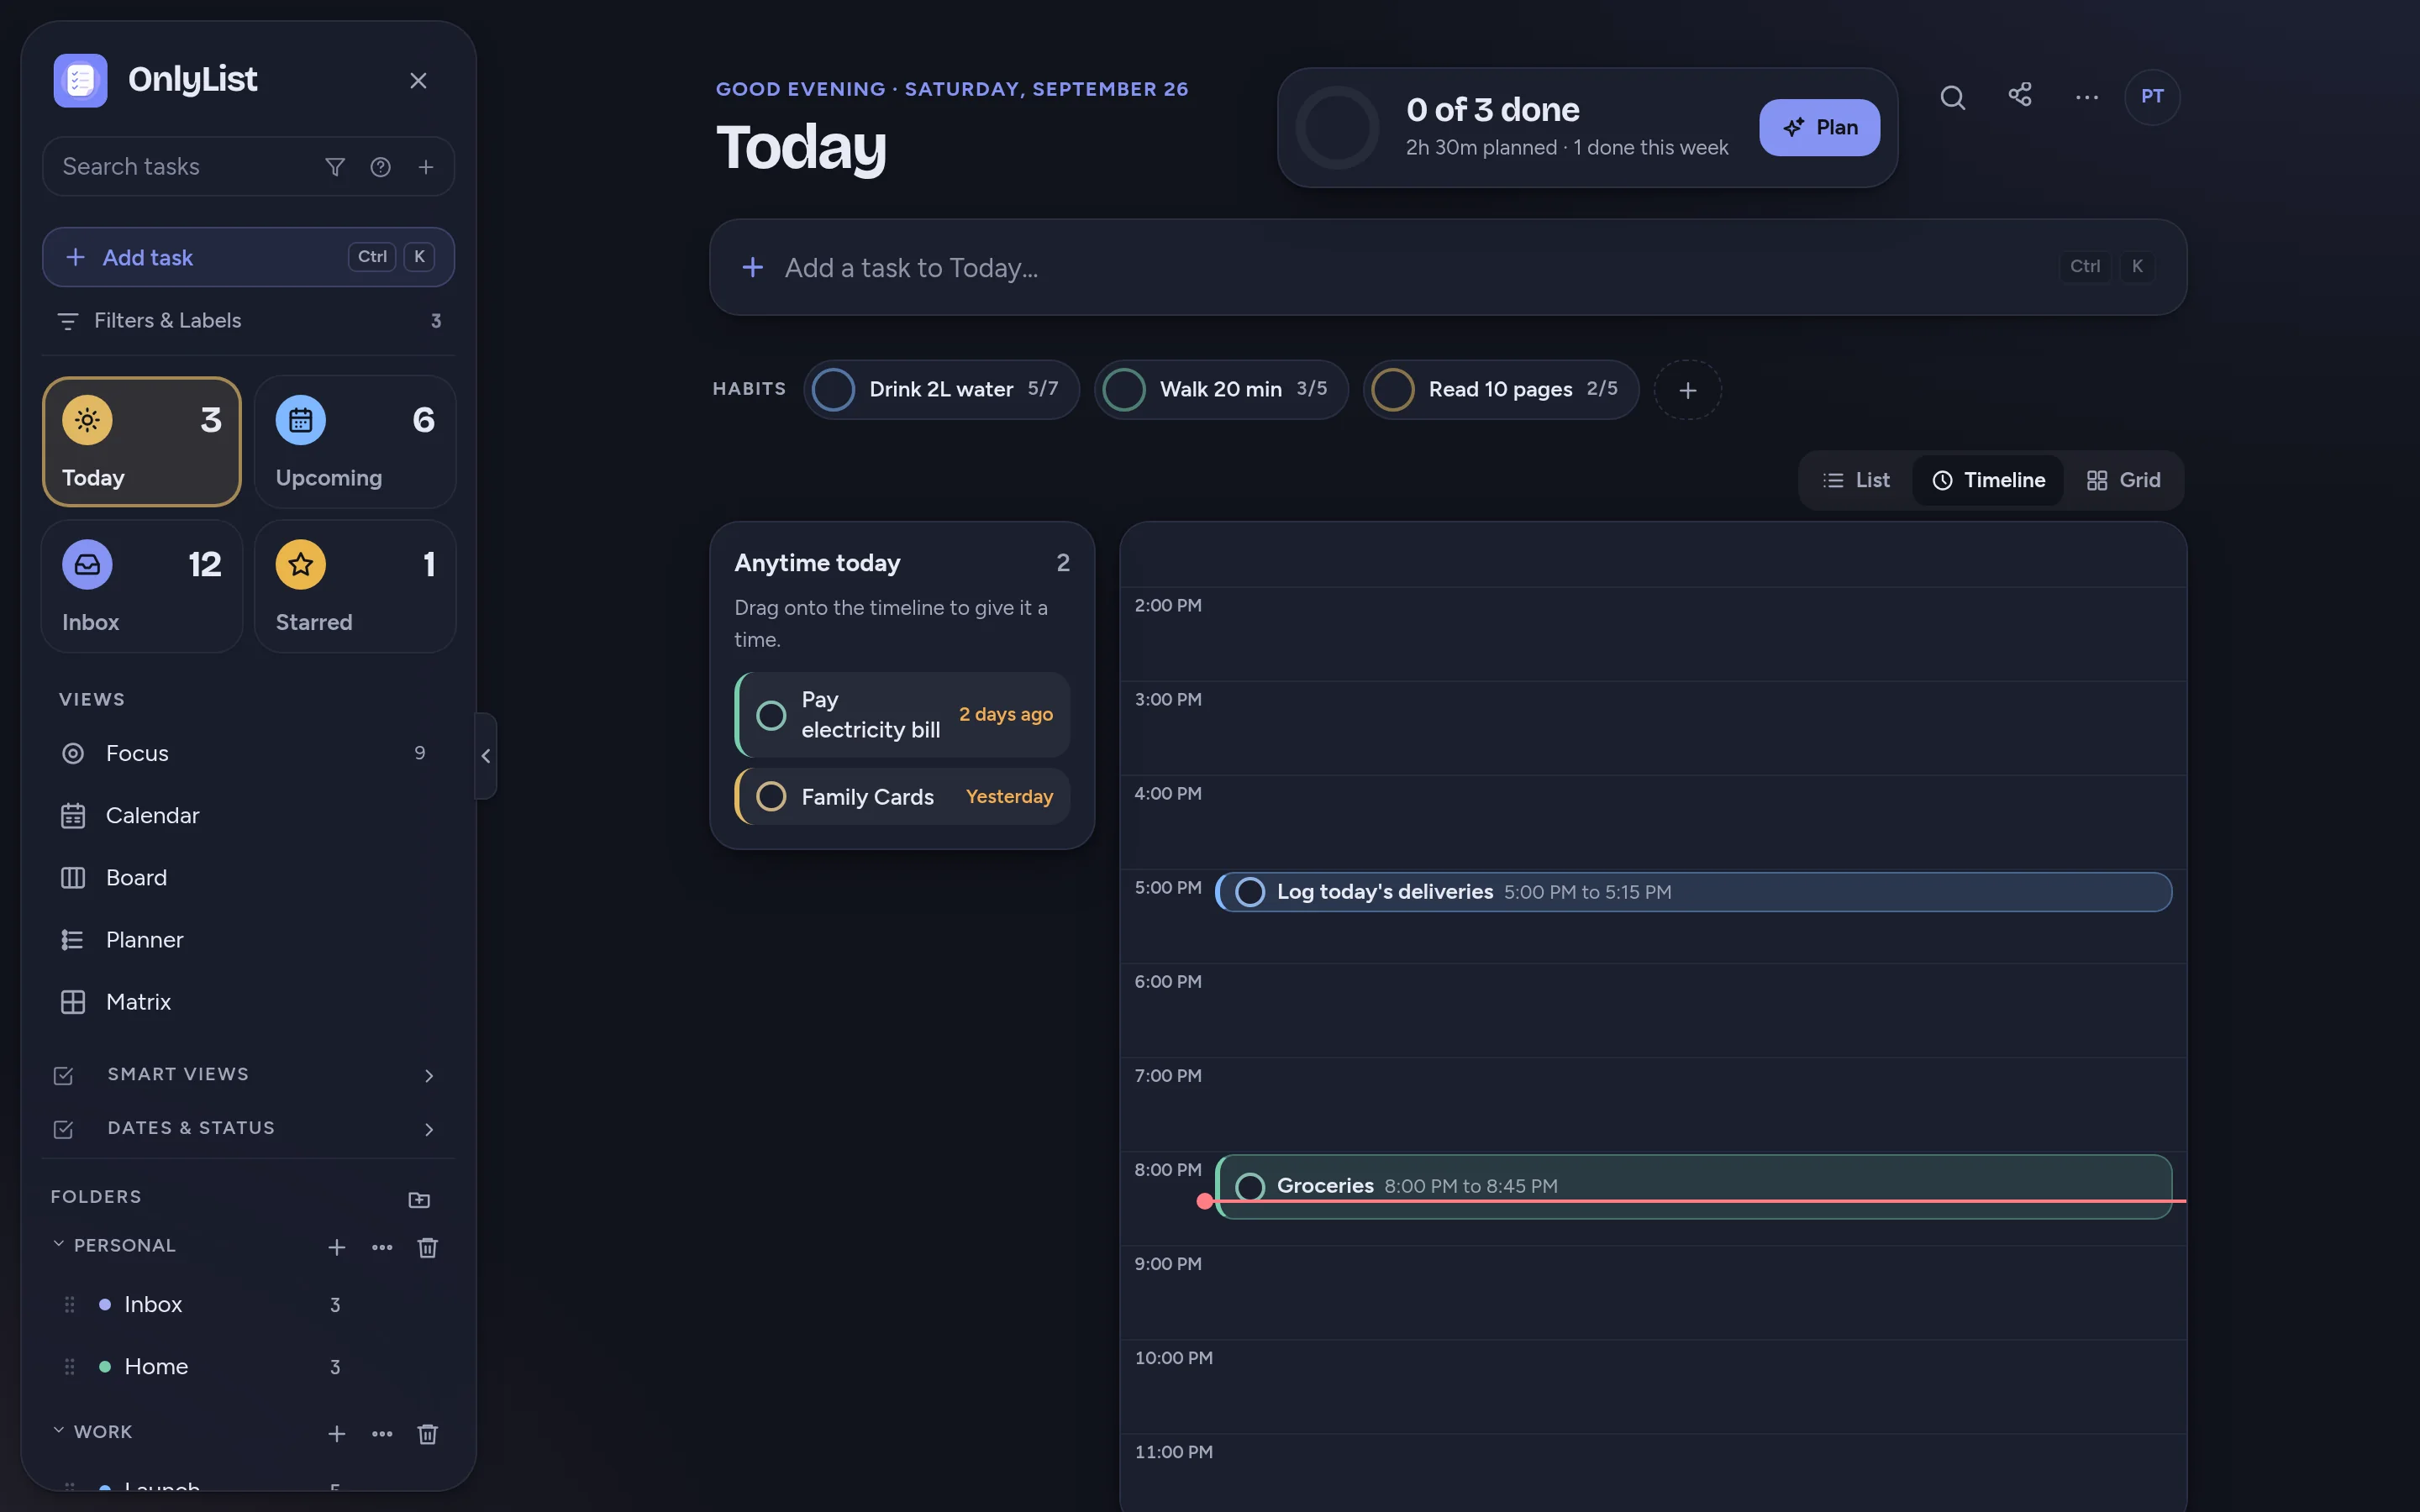Collapse the Work folder chevron

point(58,1430)
